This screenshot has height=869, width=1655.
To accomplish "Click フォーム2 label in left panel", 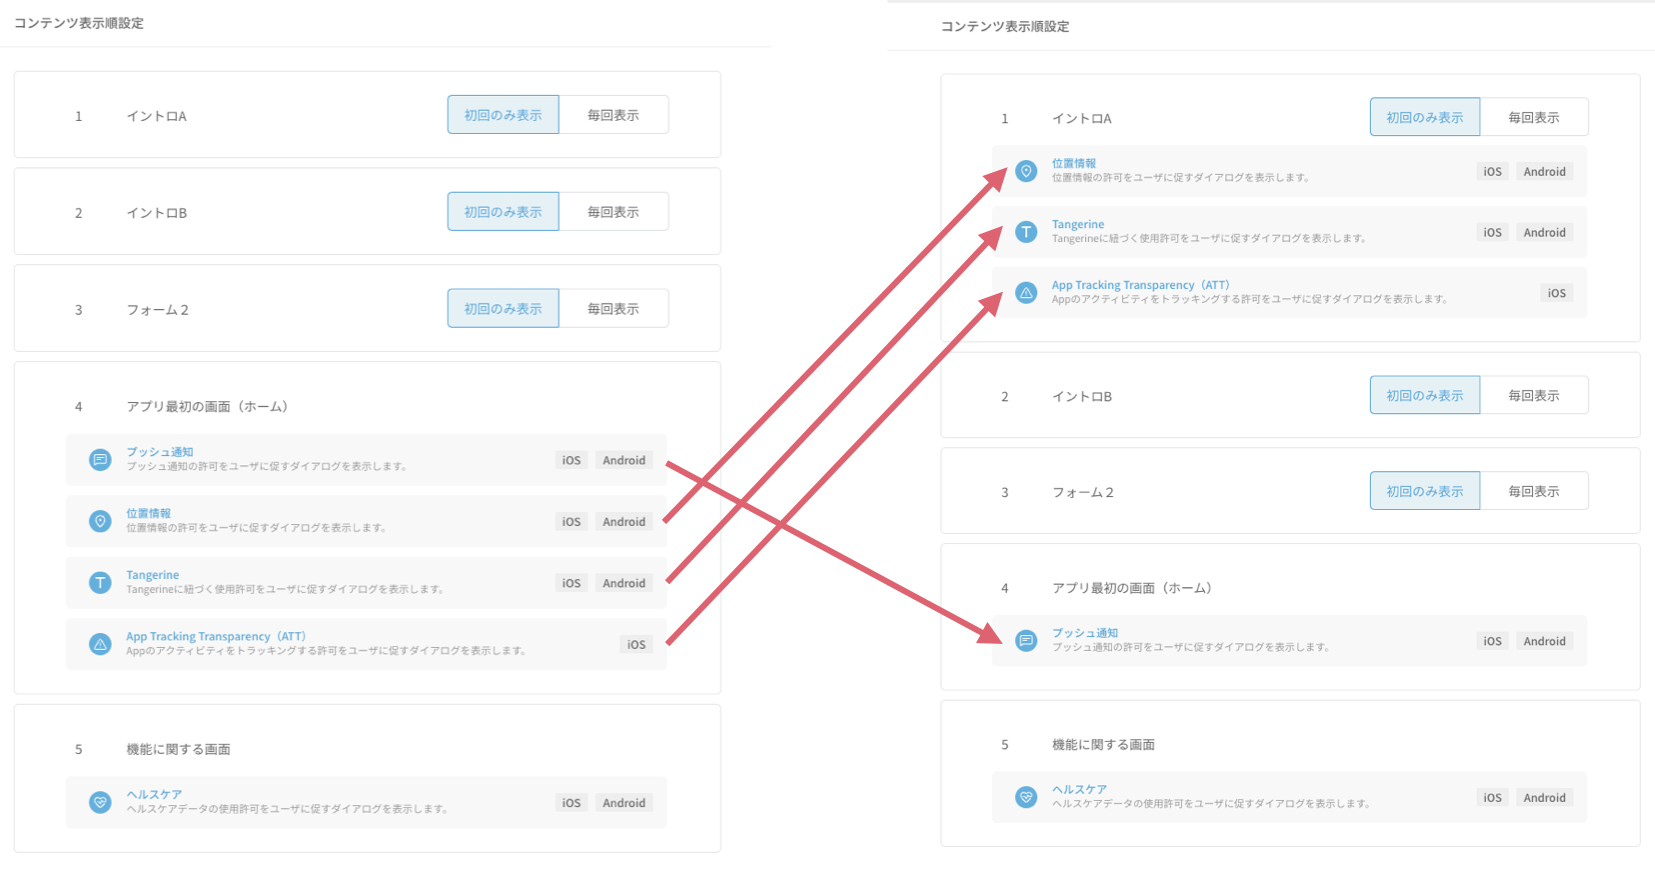I will (x=157, y=310).
